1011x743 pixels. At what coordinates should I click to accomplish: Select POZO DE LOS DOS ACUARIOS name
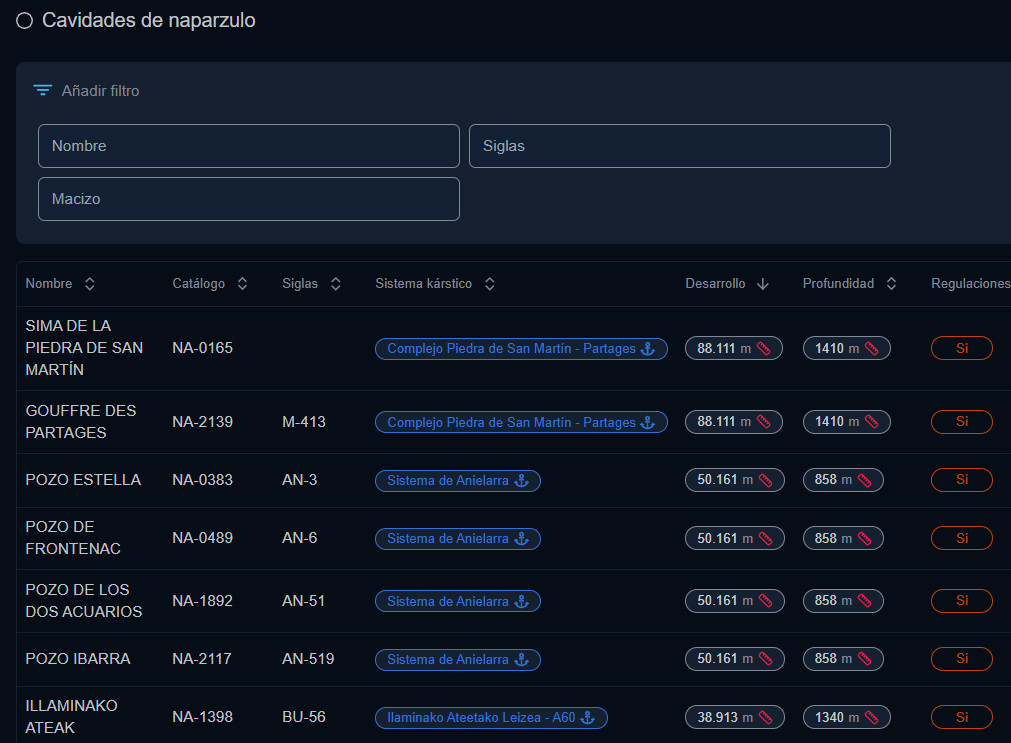[84, 600]
